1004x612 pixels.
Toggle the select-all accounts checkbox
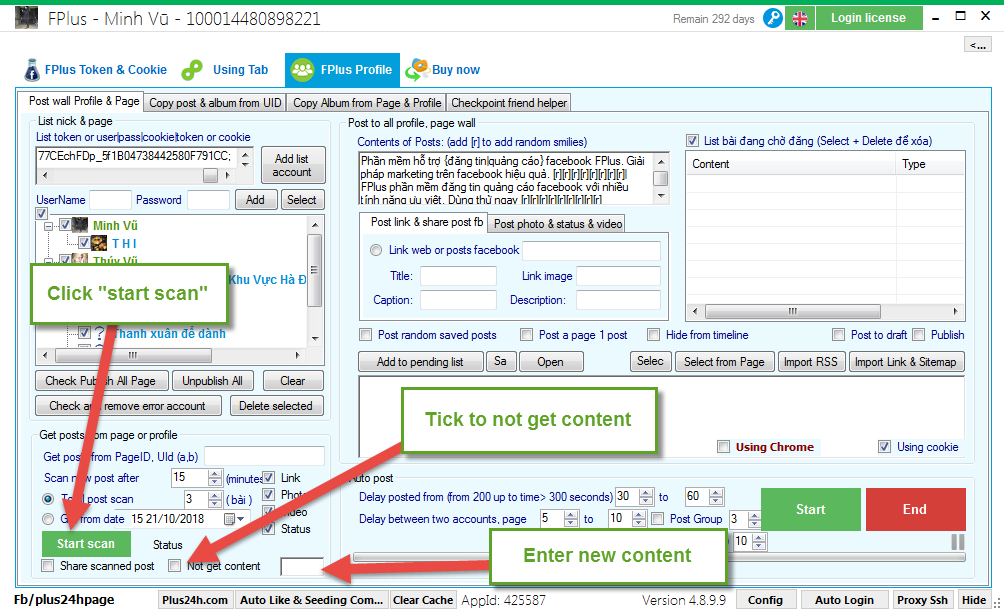tap(41, 213)
